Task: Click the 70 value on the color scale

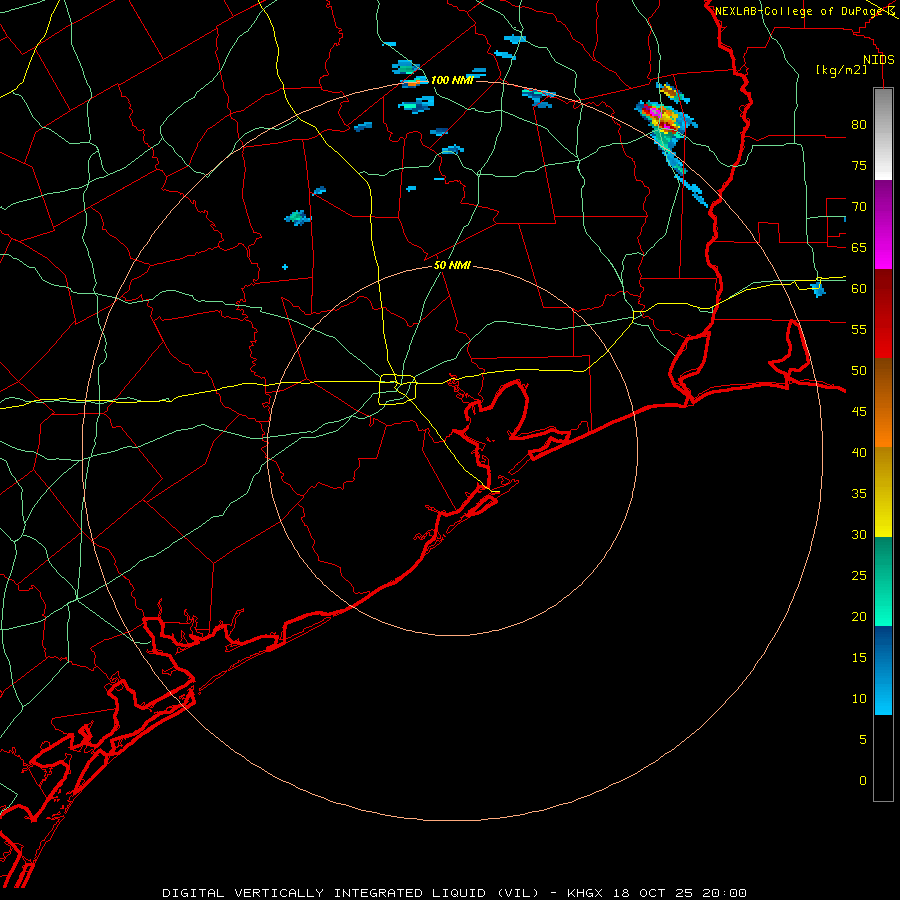Action: point(859,207)
